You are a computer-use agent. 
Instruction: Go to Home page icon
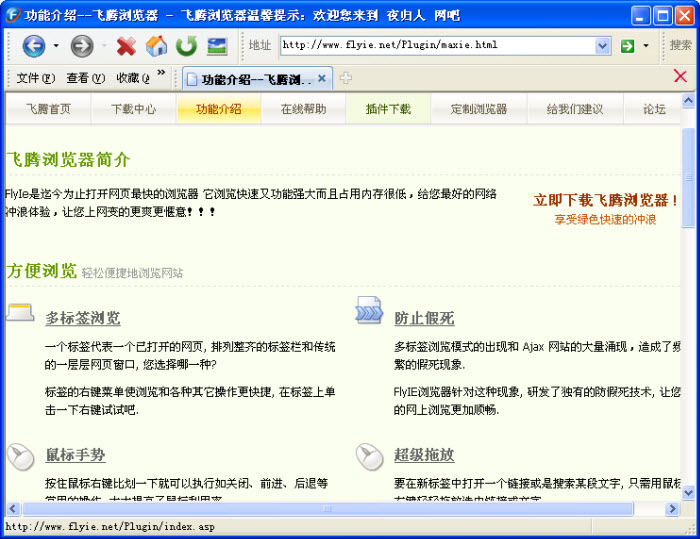coord(156,46)
